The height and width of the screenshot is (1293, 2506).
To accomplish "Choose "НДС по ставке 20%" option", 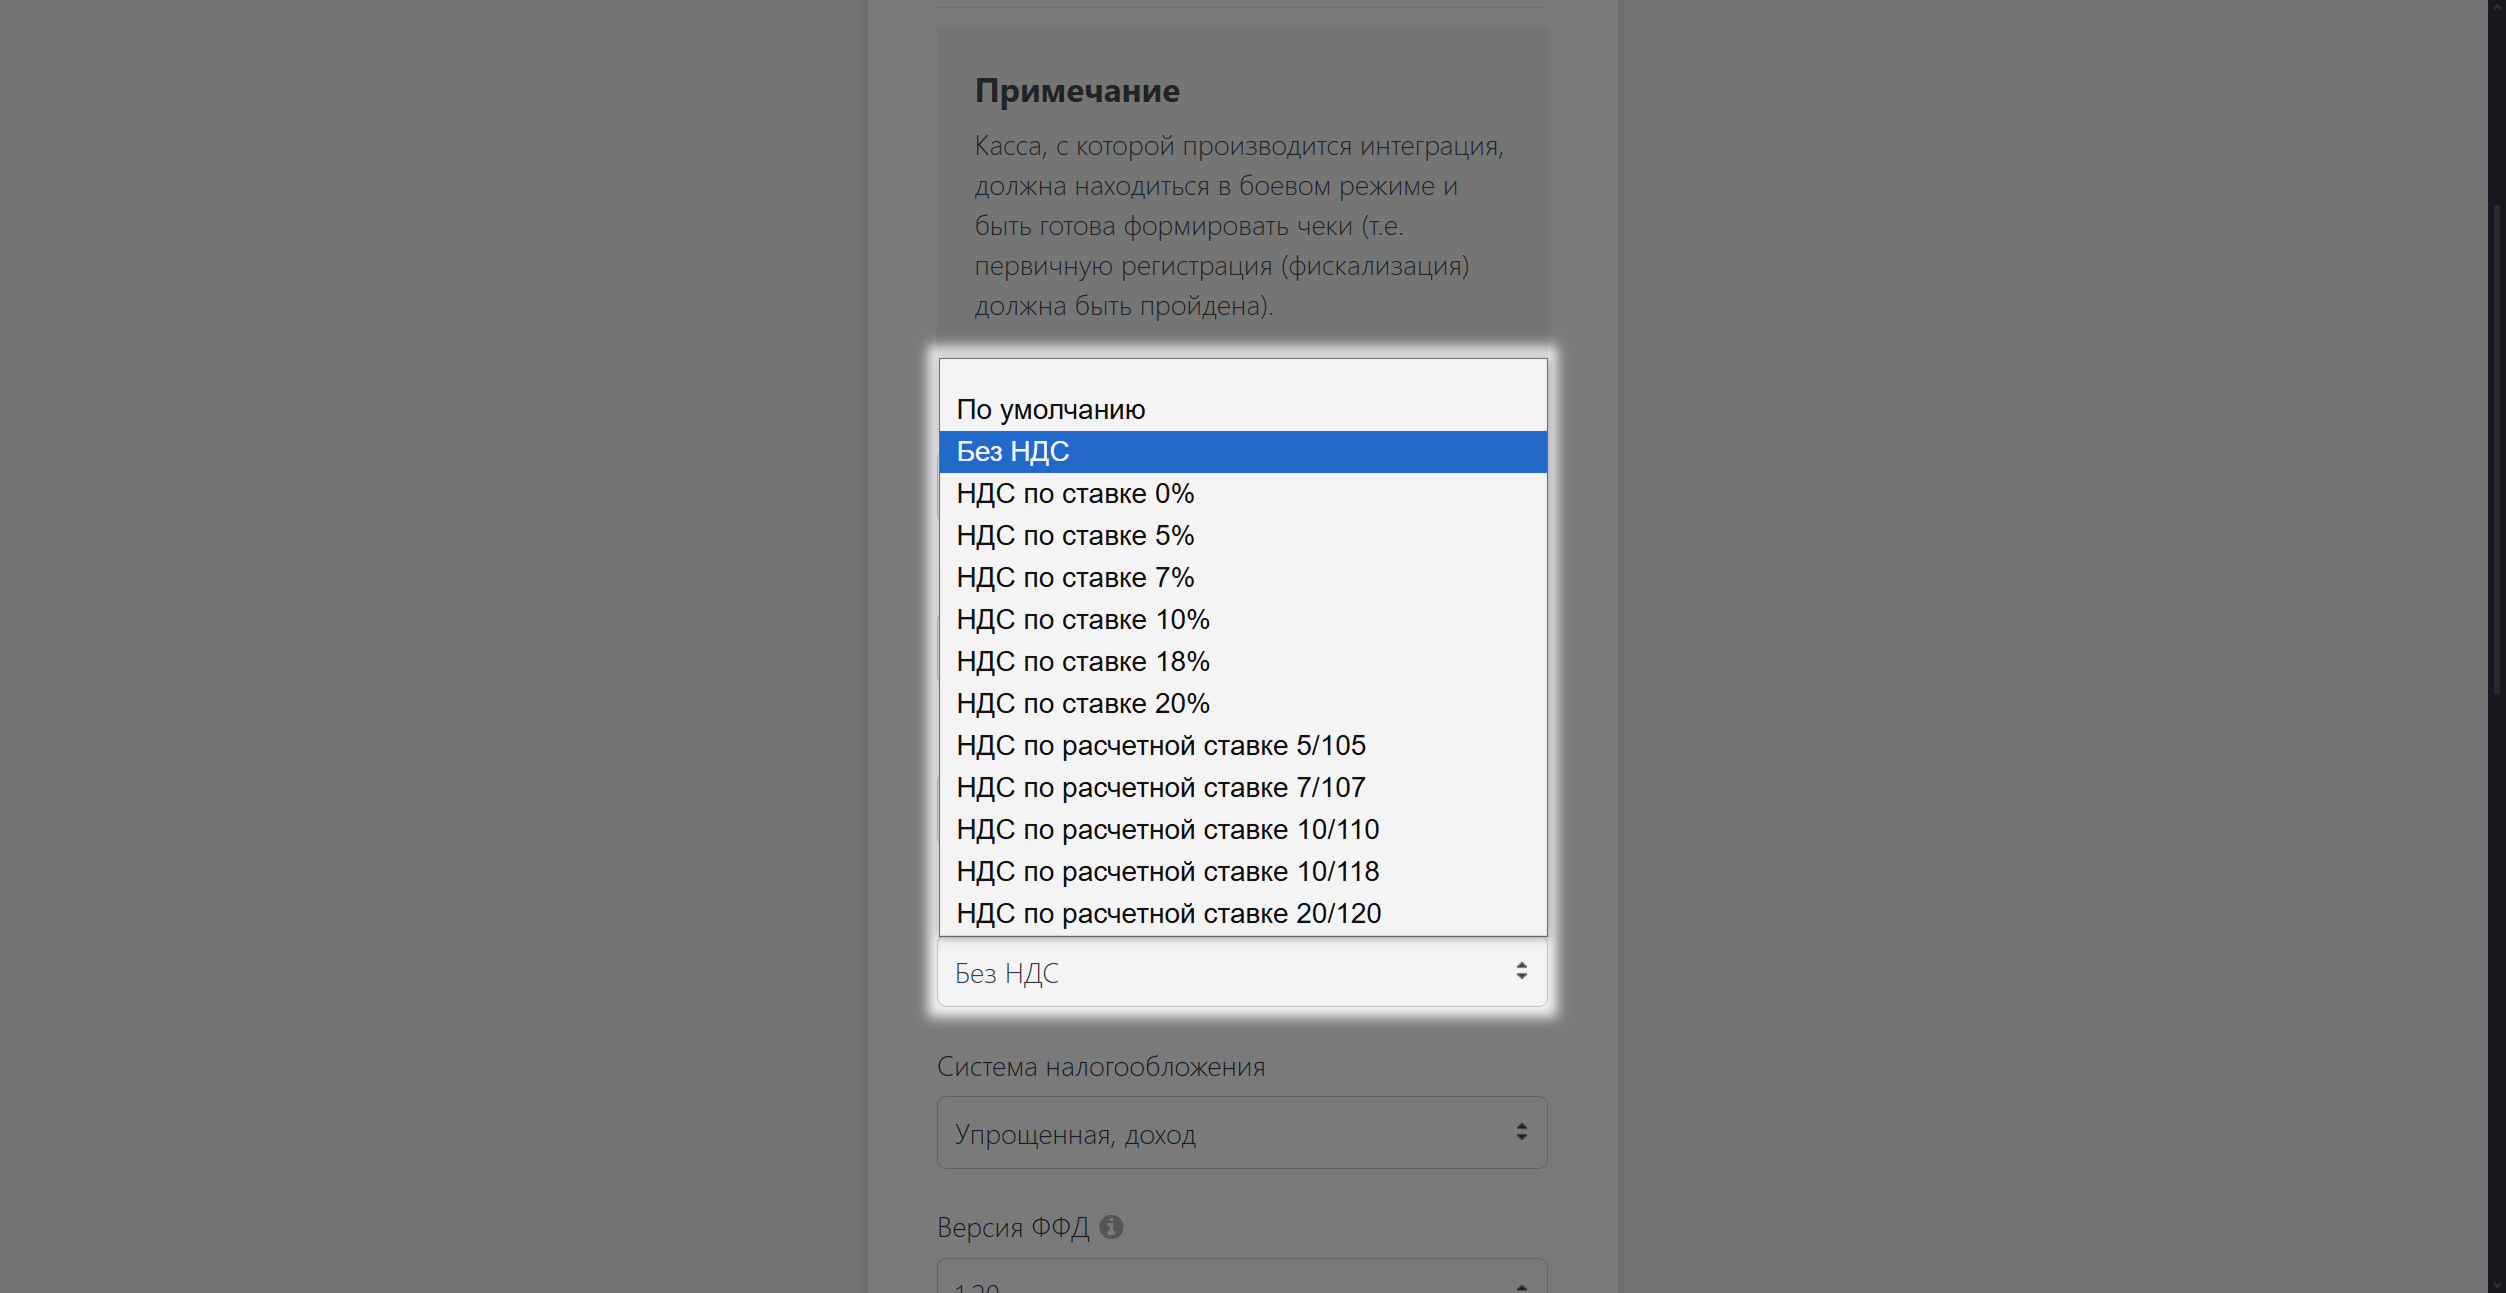I will (x=1082, y=704).
